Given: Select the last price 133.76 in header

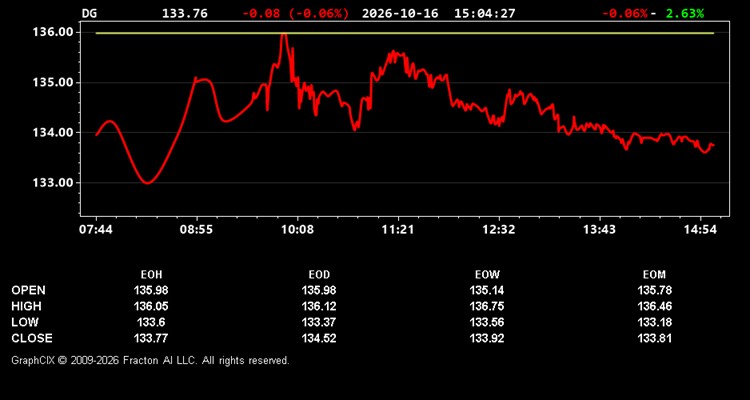Looking at the screenshot, I should 185,13.
